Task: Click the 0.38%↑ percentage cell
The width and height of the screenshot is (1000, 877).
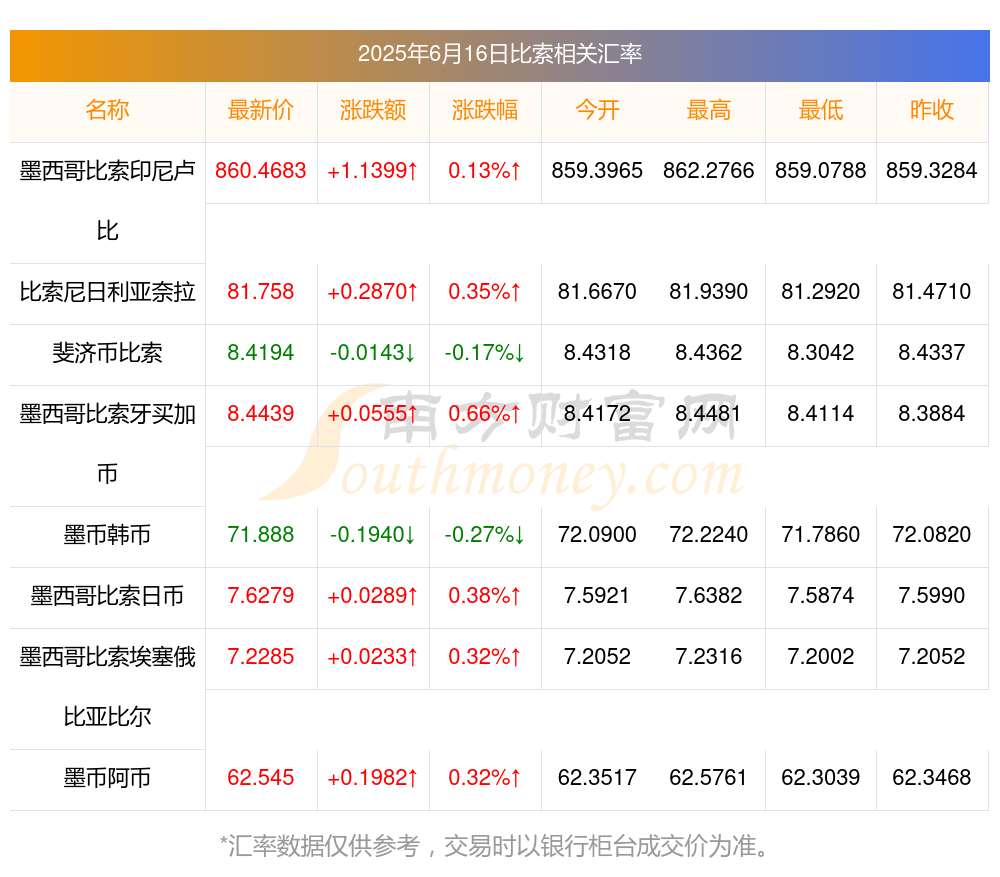Action: click(485, 596)
